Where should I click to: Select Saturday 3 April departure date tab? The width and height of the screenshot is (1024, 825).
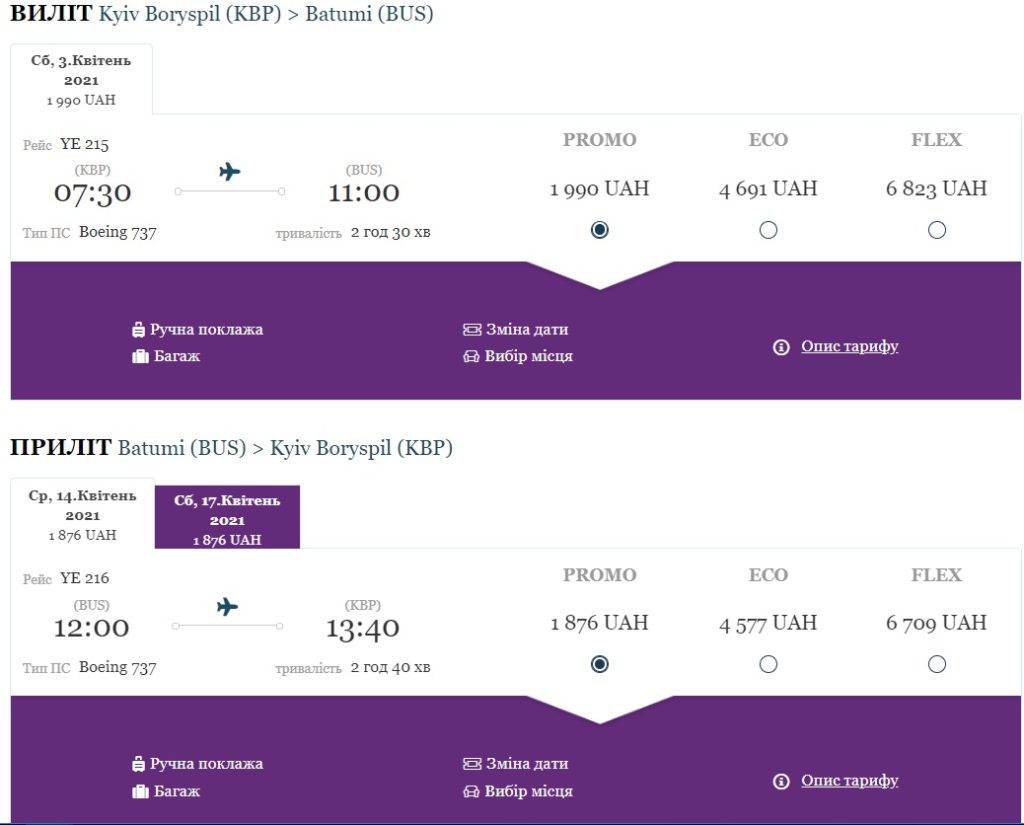click(x=81, y=80)
